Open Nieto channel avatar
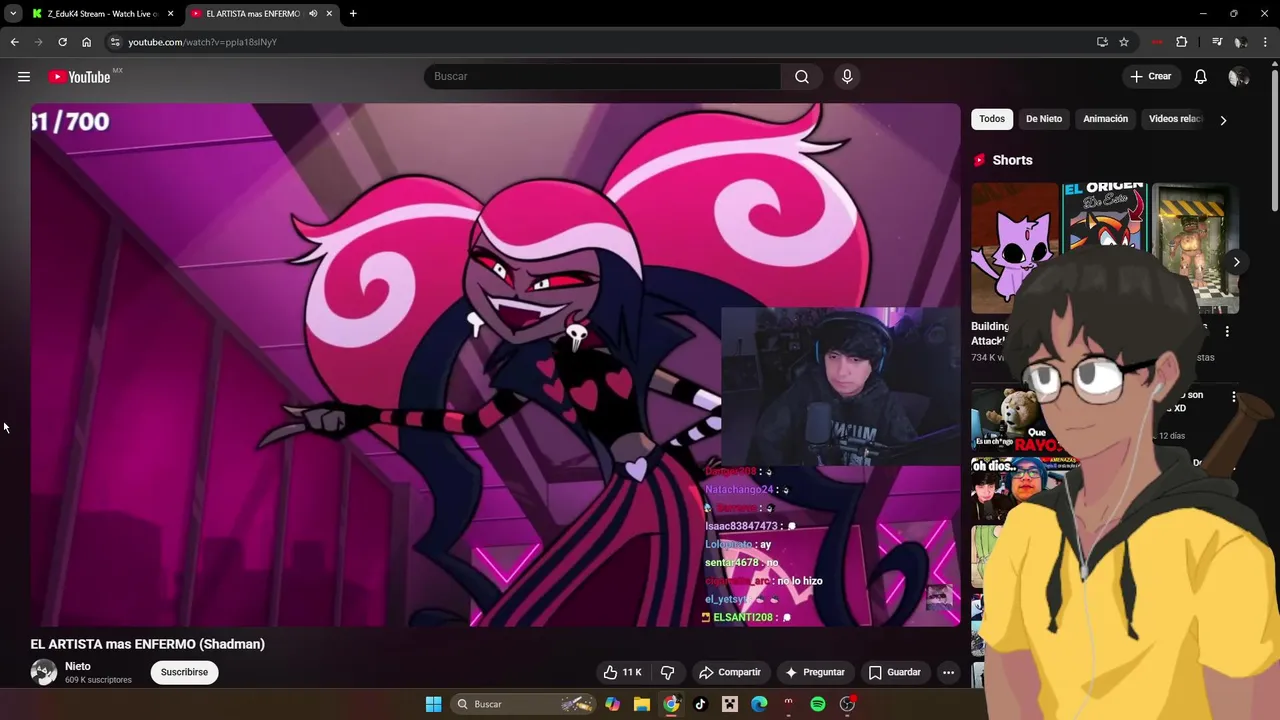Viewport: 1280px width, 720px height. (x=43, y=672)
